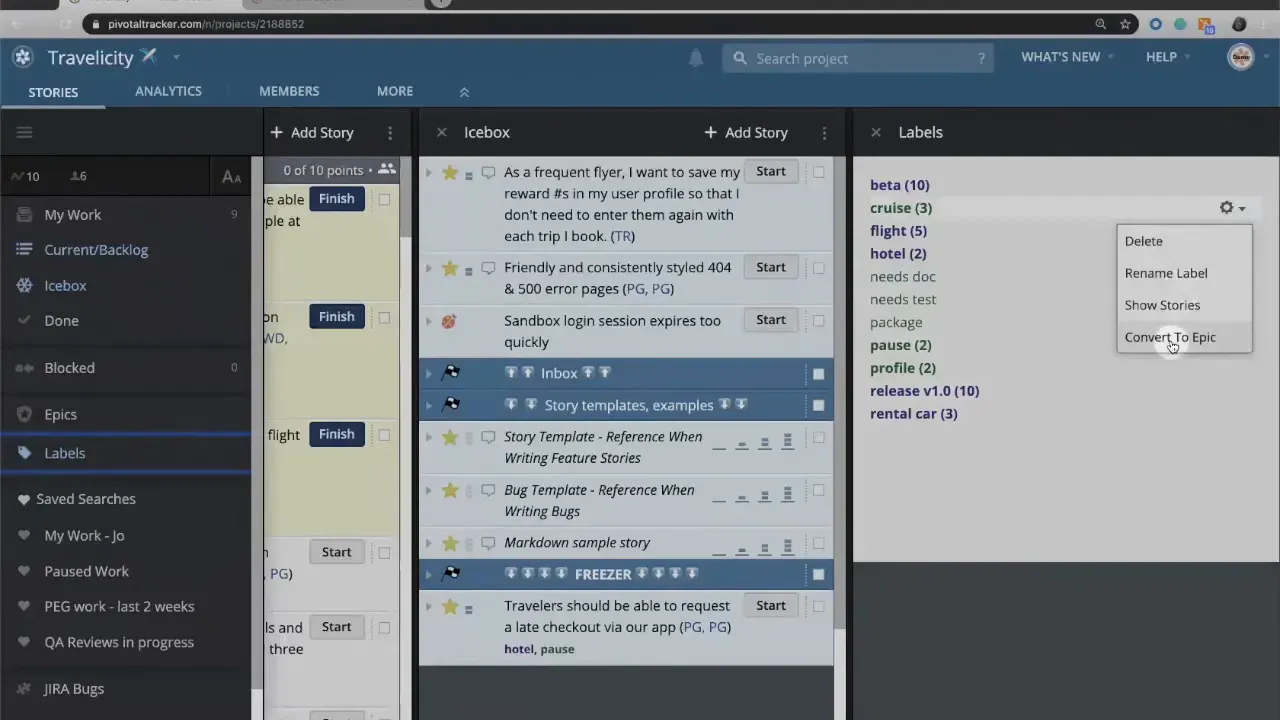
Task: Toggle the checkbox on the FREEZER epic row
Action: pos(818,573)
